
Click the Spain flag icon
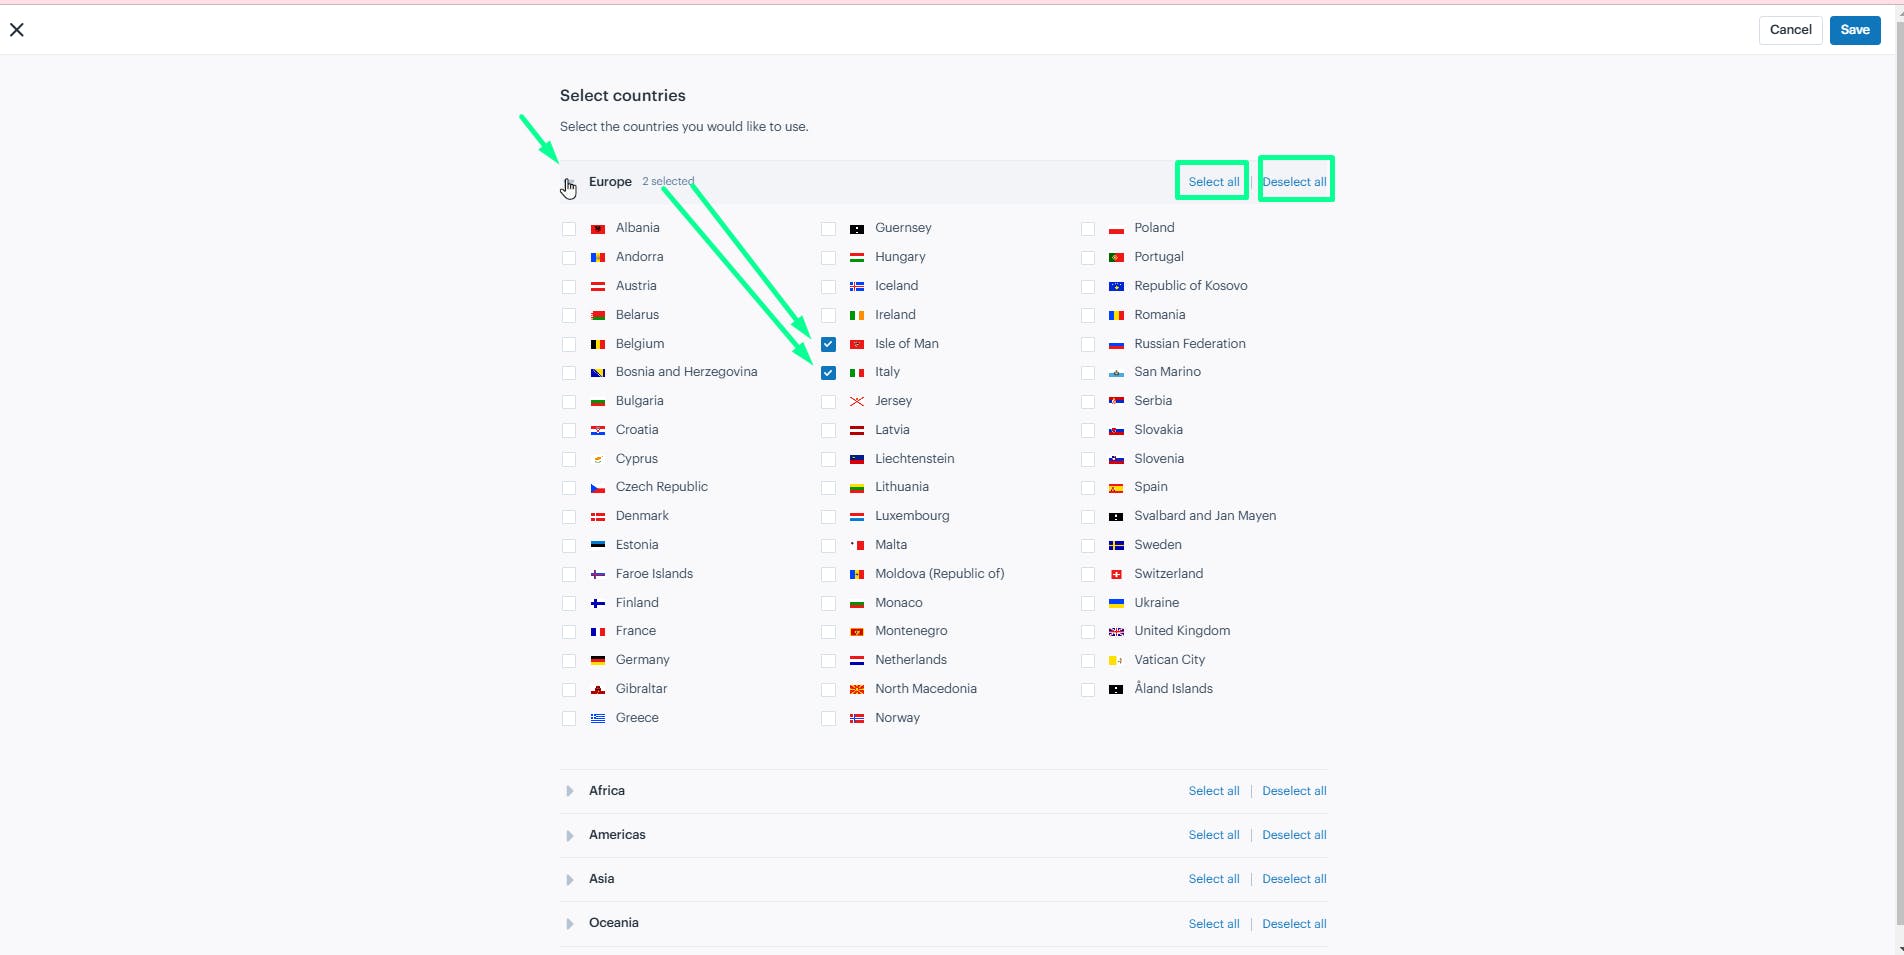coord(1116,488)
